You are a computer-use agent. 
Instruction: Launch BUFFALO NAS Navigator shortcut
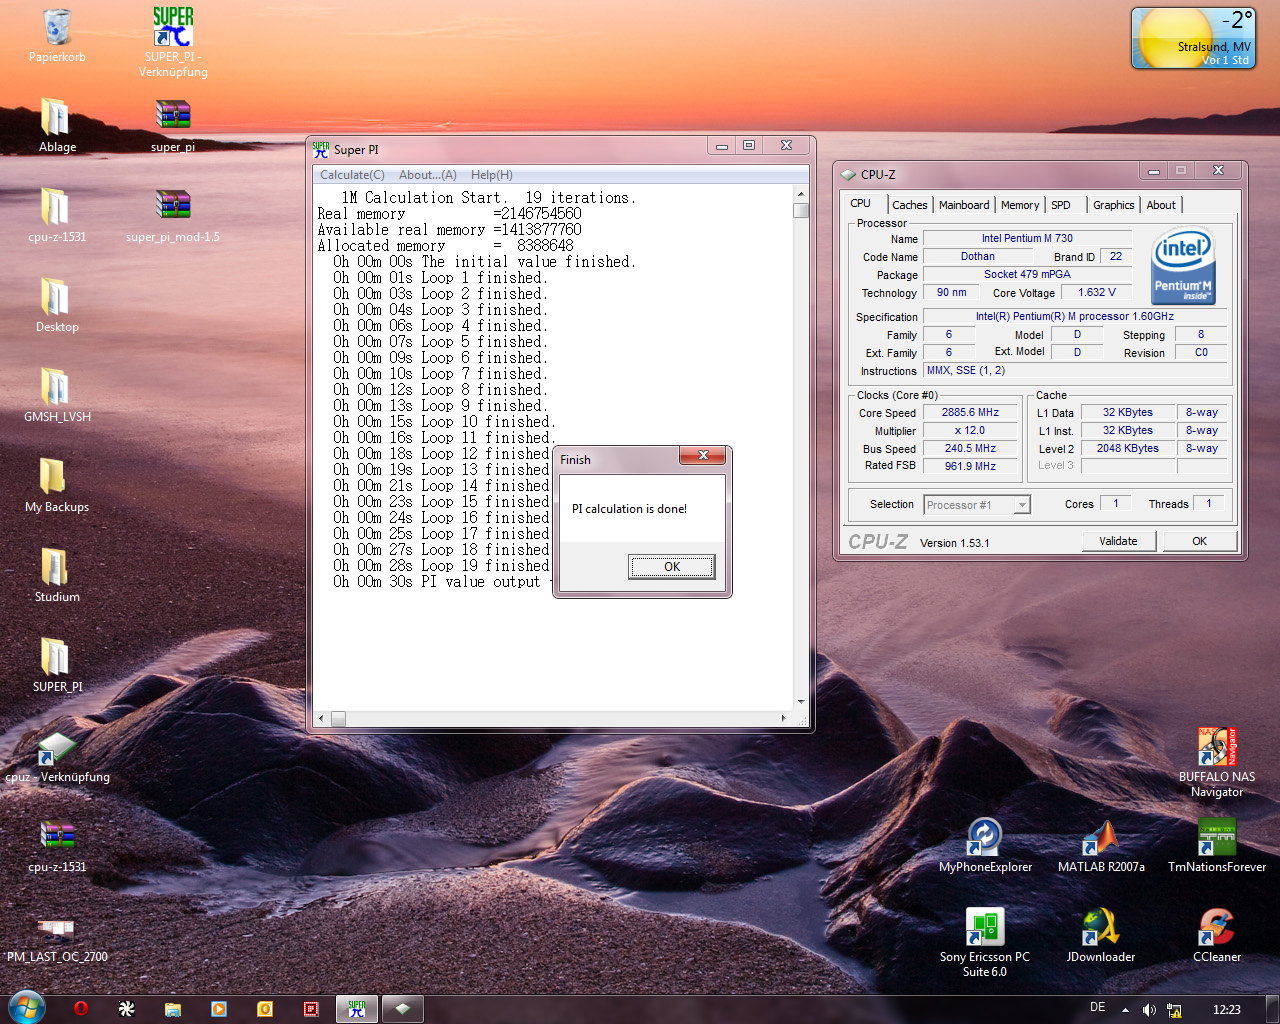(x=1217, y=746)
